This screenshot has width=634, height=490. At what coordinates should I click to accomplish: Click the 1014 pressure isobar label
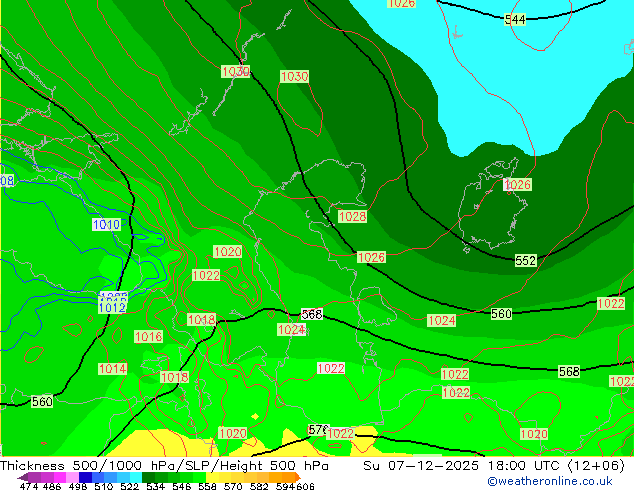(113, 368)
